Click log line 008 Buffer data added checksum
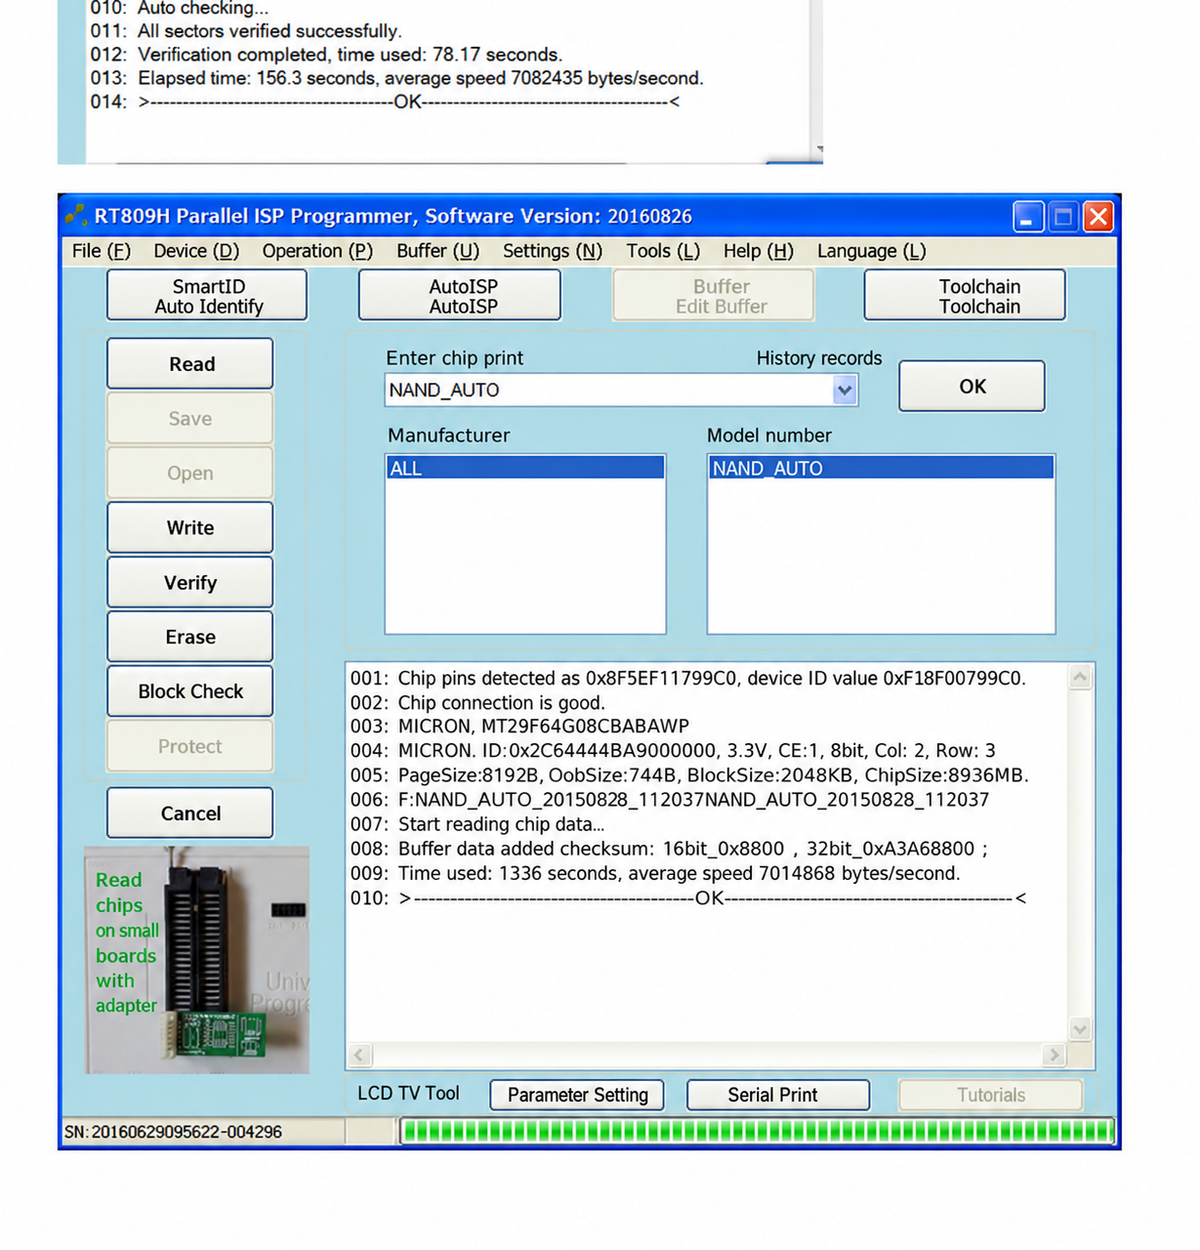Screen dimensions: 1200x1250 pyautogui.click(x=669, y=849)
